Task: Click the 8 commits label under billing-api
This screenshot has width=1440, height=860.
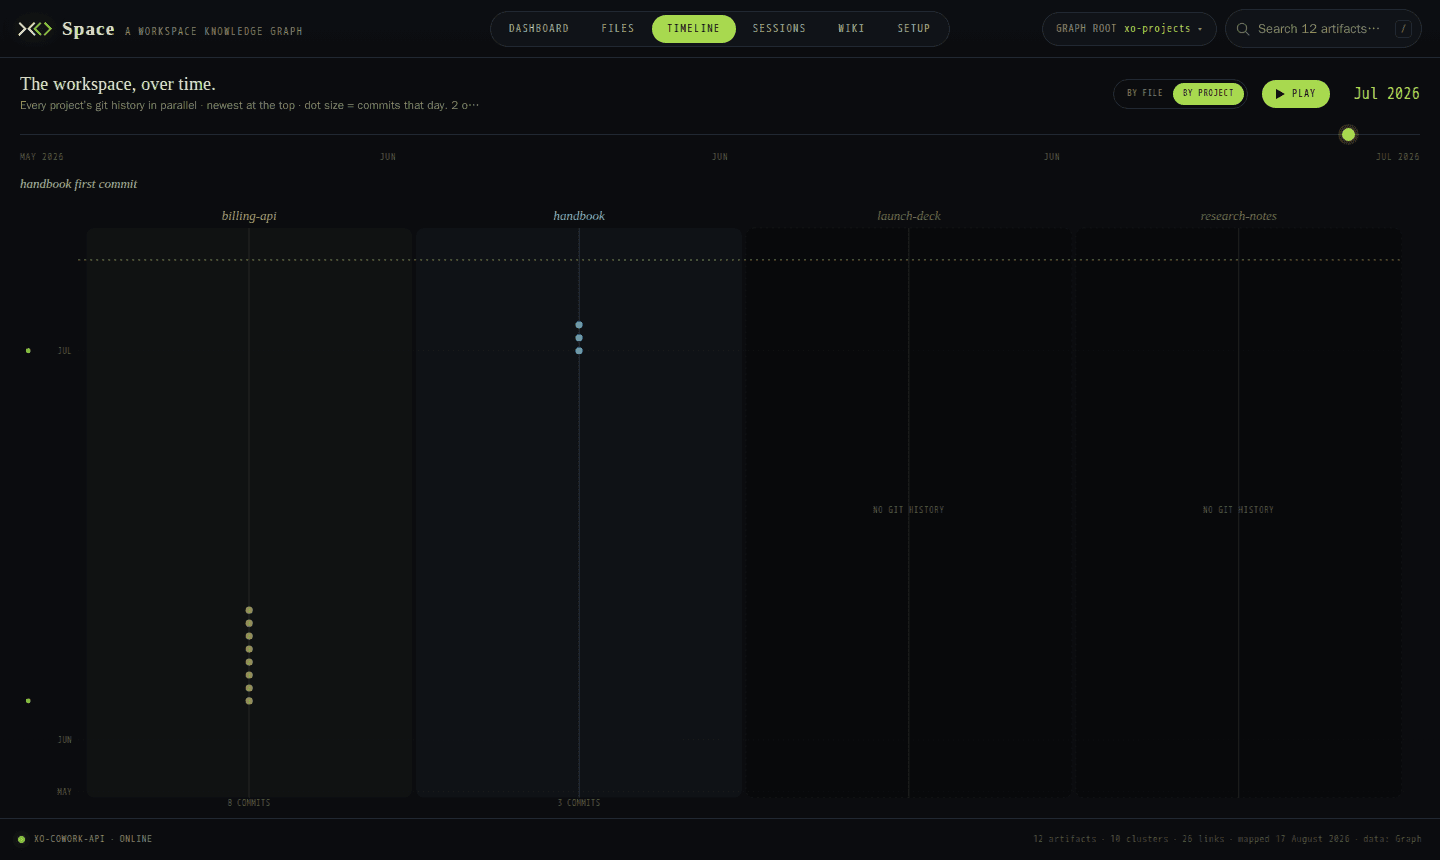Action: pyautogui.click(x=249, y=803)
